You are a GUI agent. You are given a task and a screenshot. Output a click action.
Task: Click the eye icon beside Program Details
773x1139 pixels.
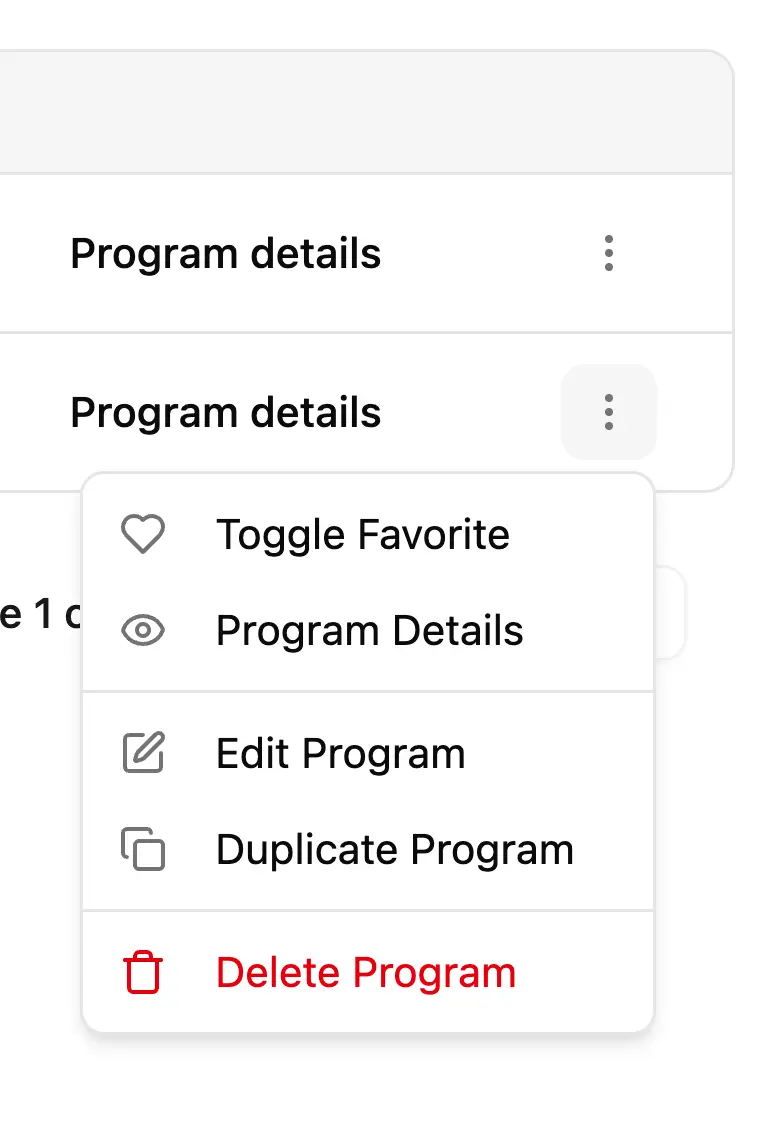pyautogui.click(x=143, y=631)
